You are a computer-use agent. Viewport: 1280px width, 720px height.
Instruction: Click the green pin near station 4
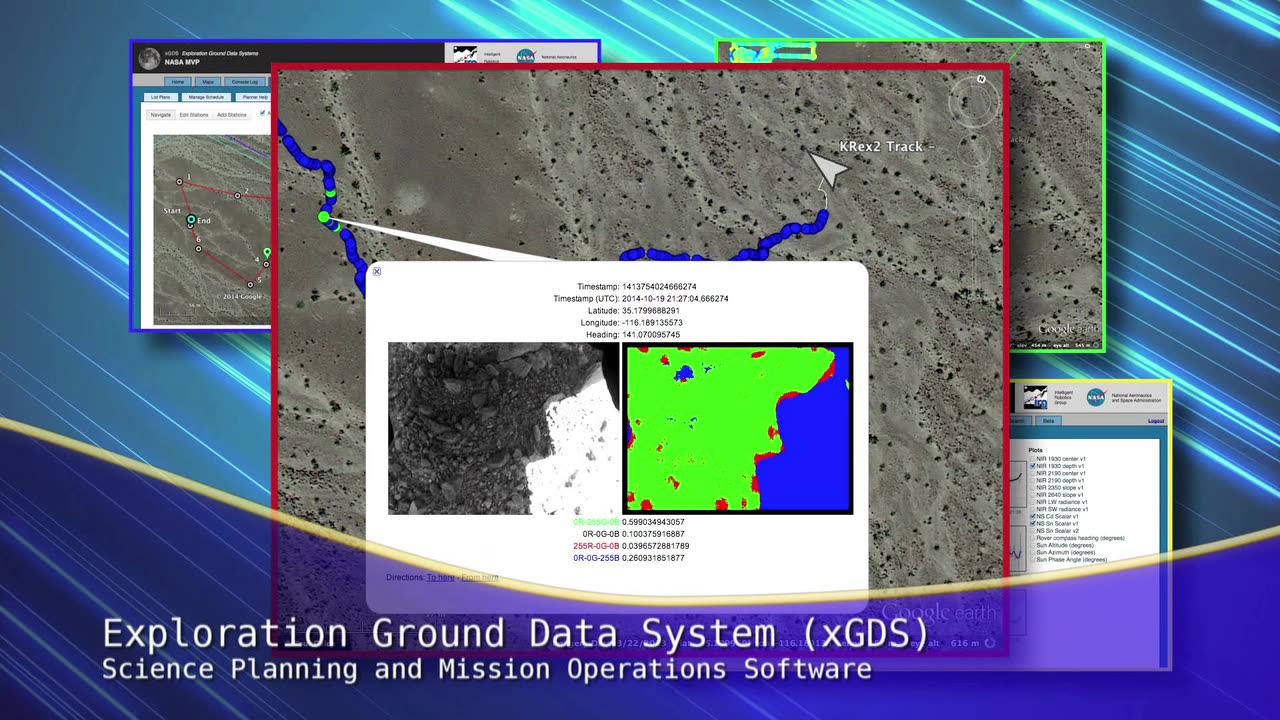pos(267,253)
